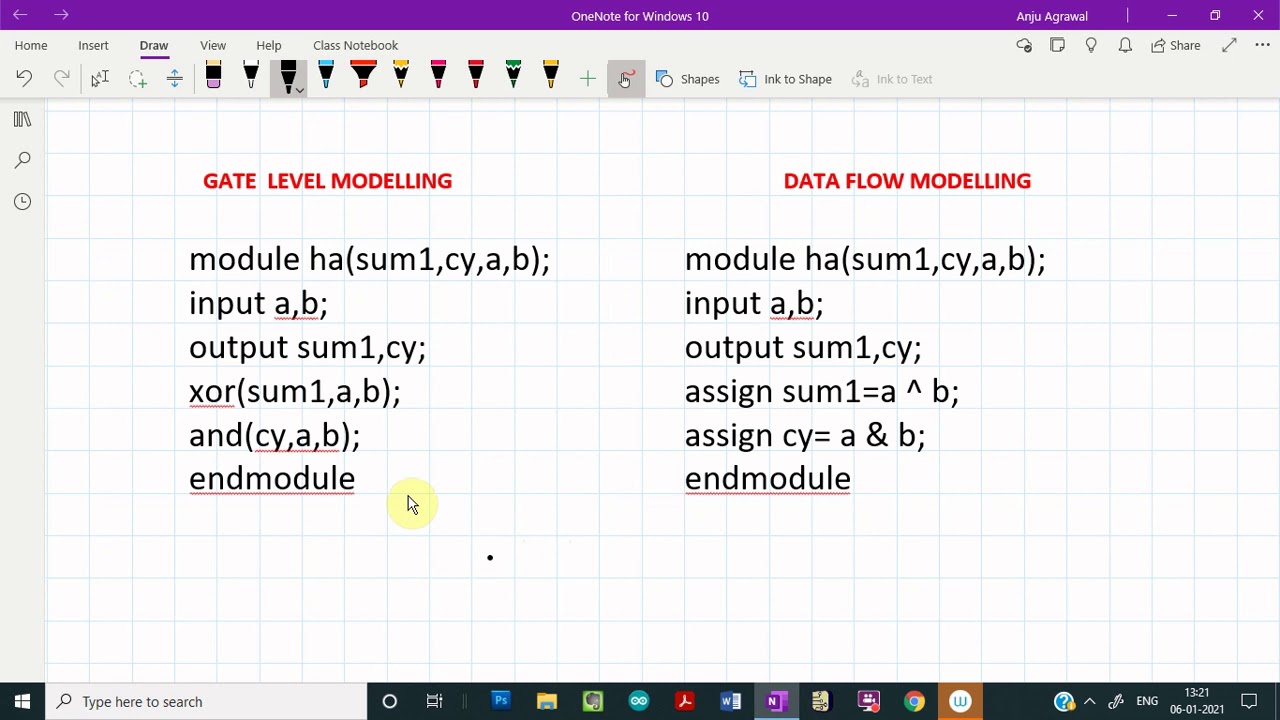Click the line 'xor(sum1,a,b);'
This screenshot has height=720, width=1280.
coord(295,391)
